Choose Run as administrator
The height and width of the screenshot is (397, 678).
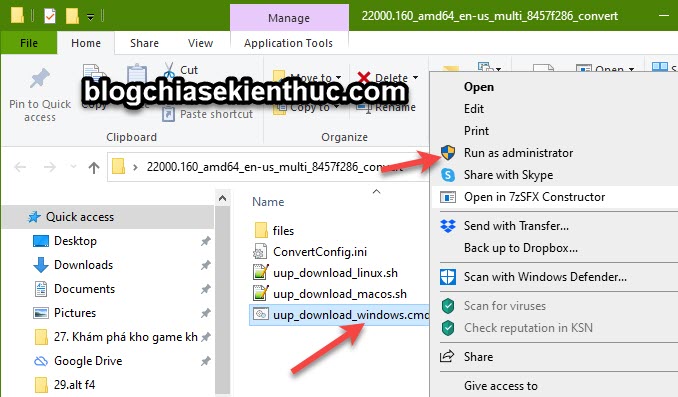[x=518, y=153]
